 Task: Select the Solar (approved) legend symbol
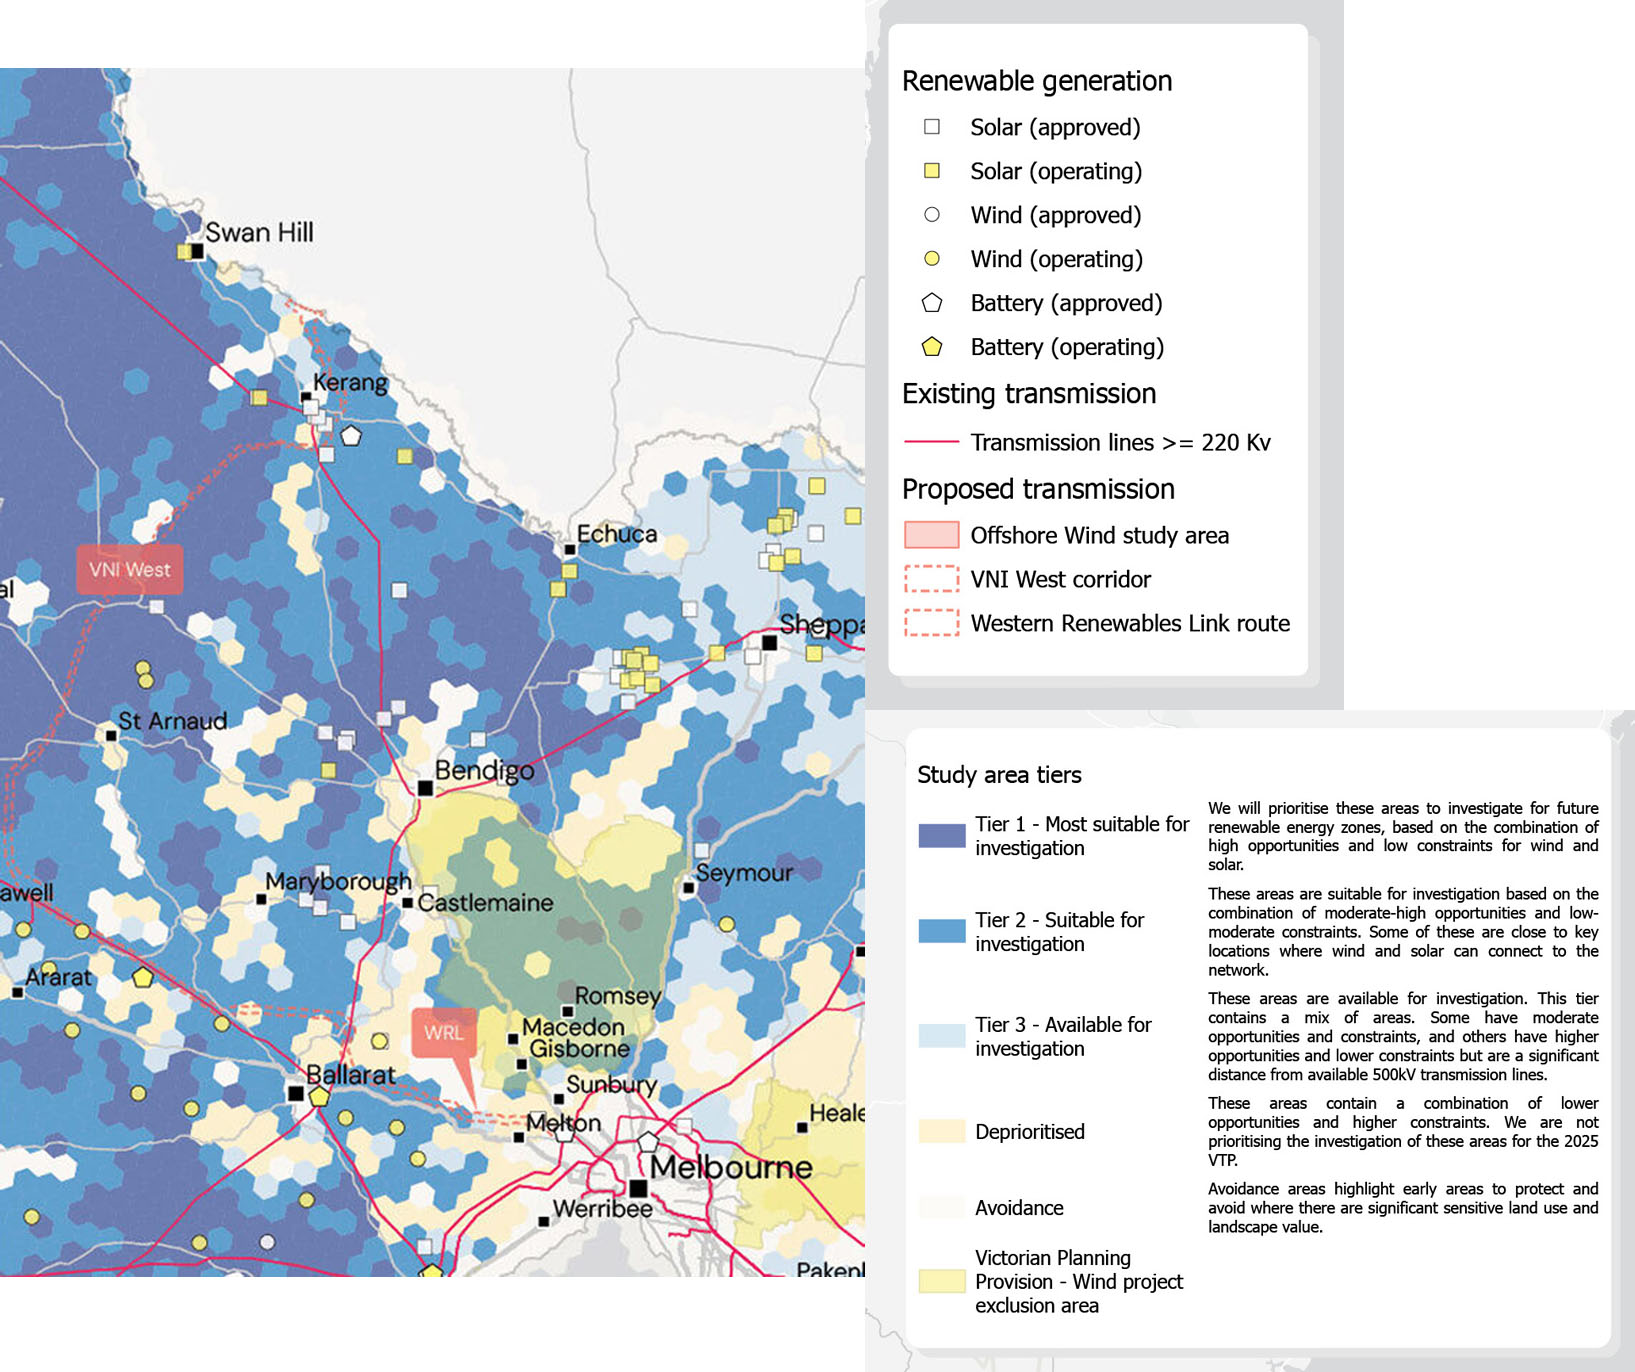[x=931, y=127]
